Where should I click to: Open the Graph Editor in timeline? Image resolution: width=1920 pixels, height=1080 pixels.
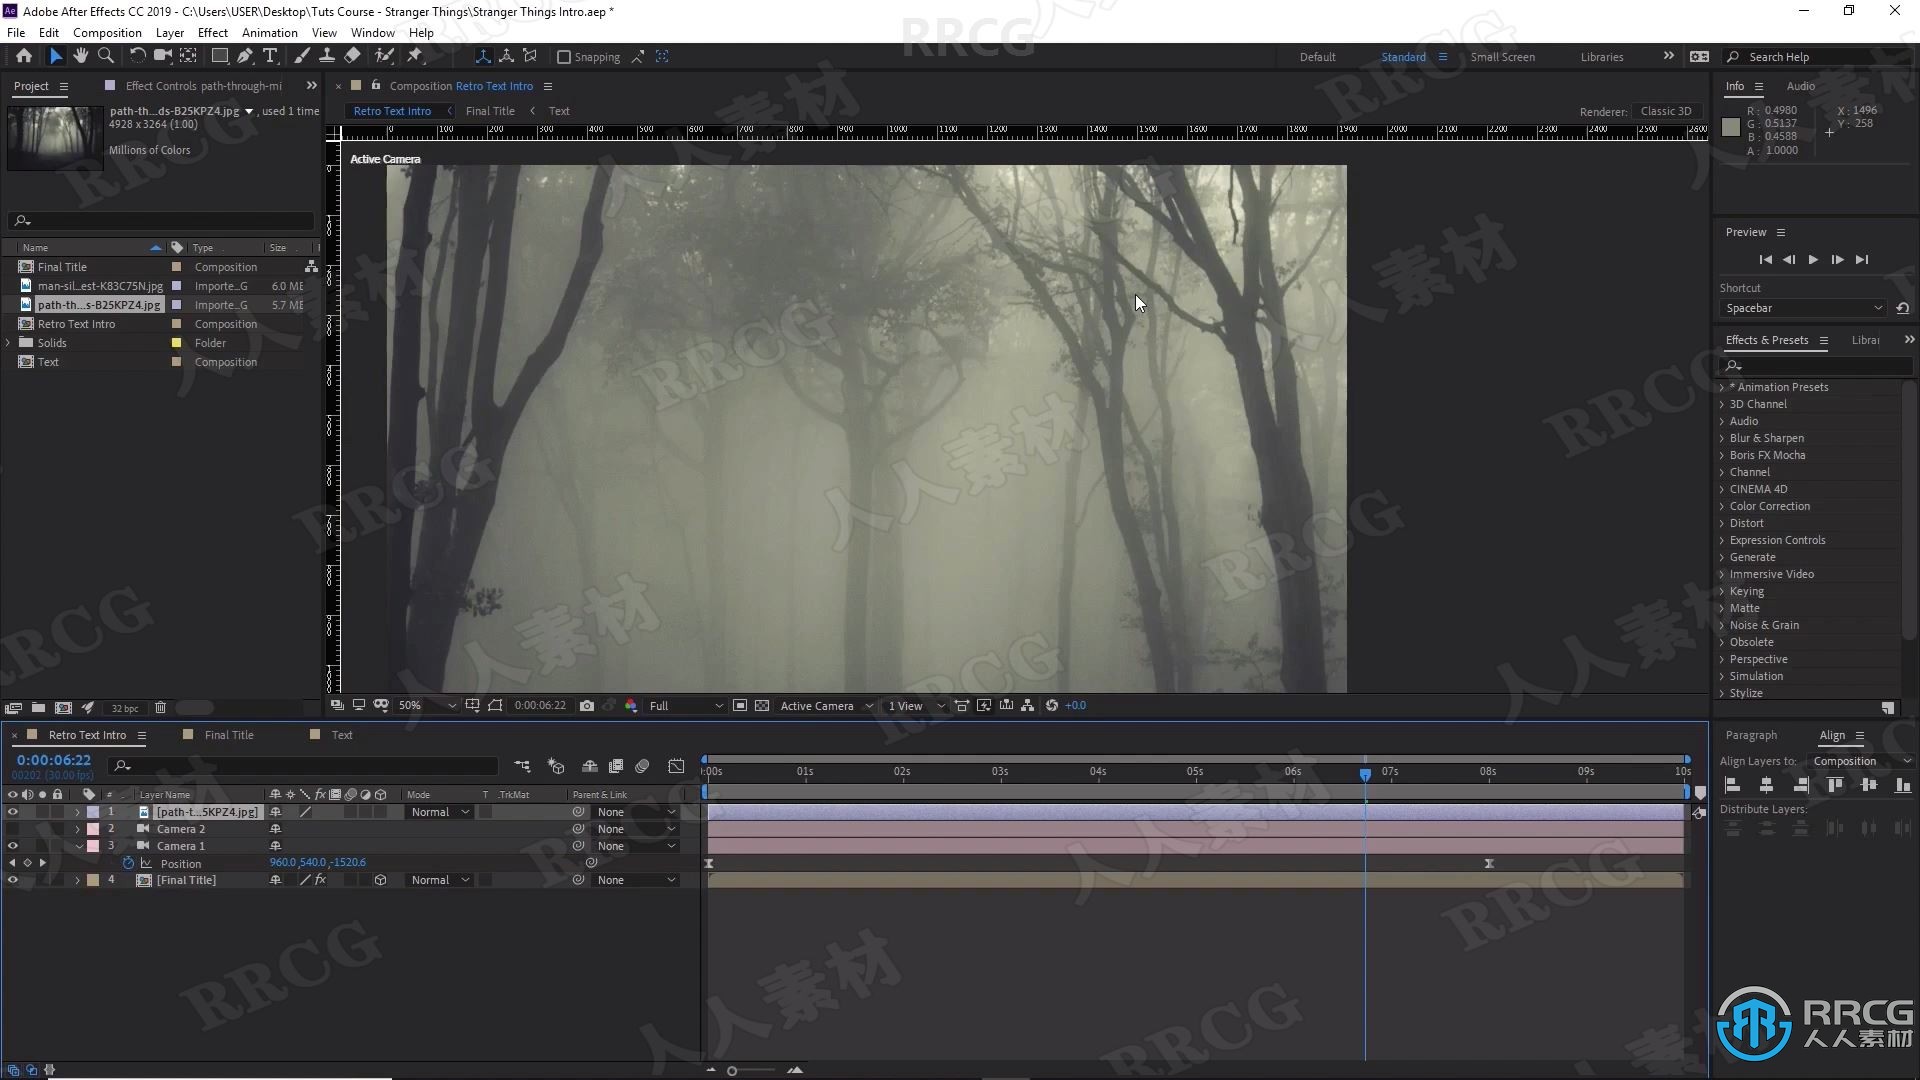[x=677, y=766]
